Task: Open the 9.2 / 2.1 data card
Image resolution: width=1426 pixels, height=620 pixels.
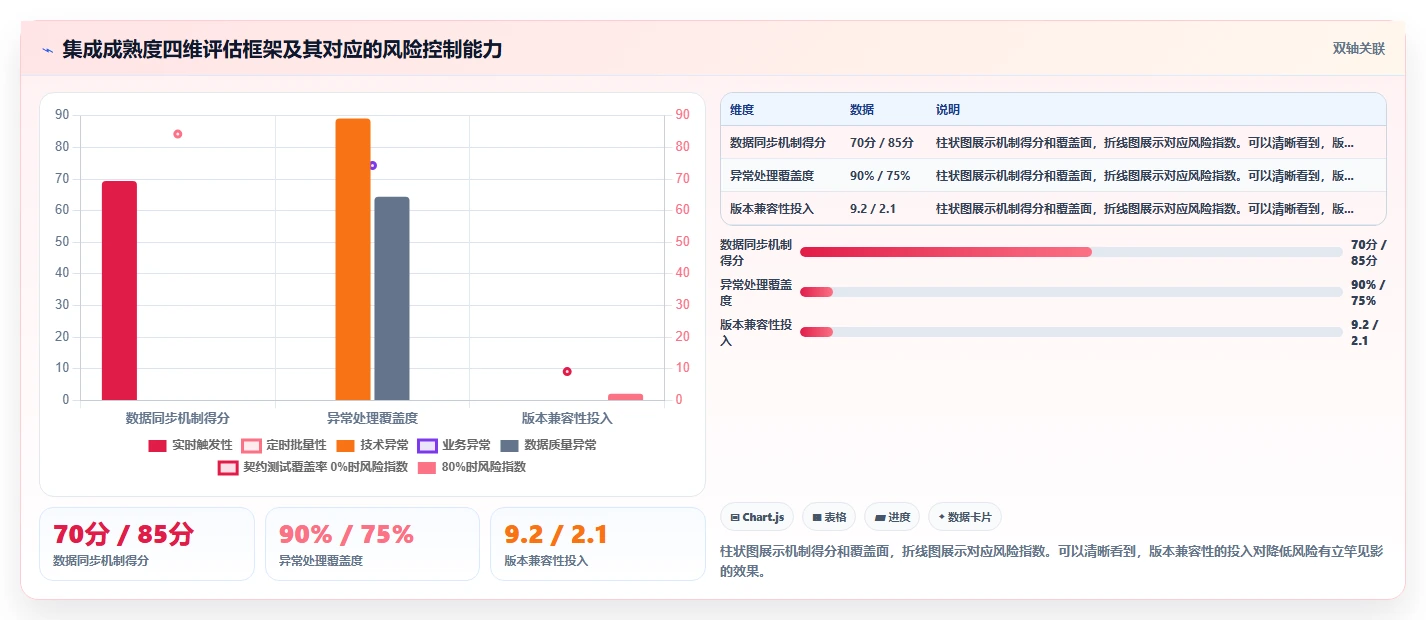Action: 598,544
